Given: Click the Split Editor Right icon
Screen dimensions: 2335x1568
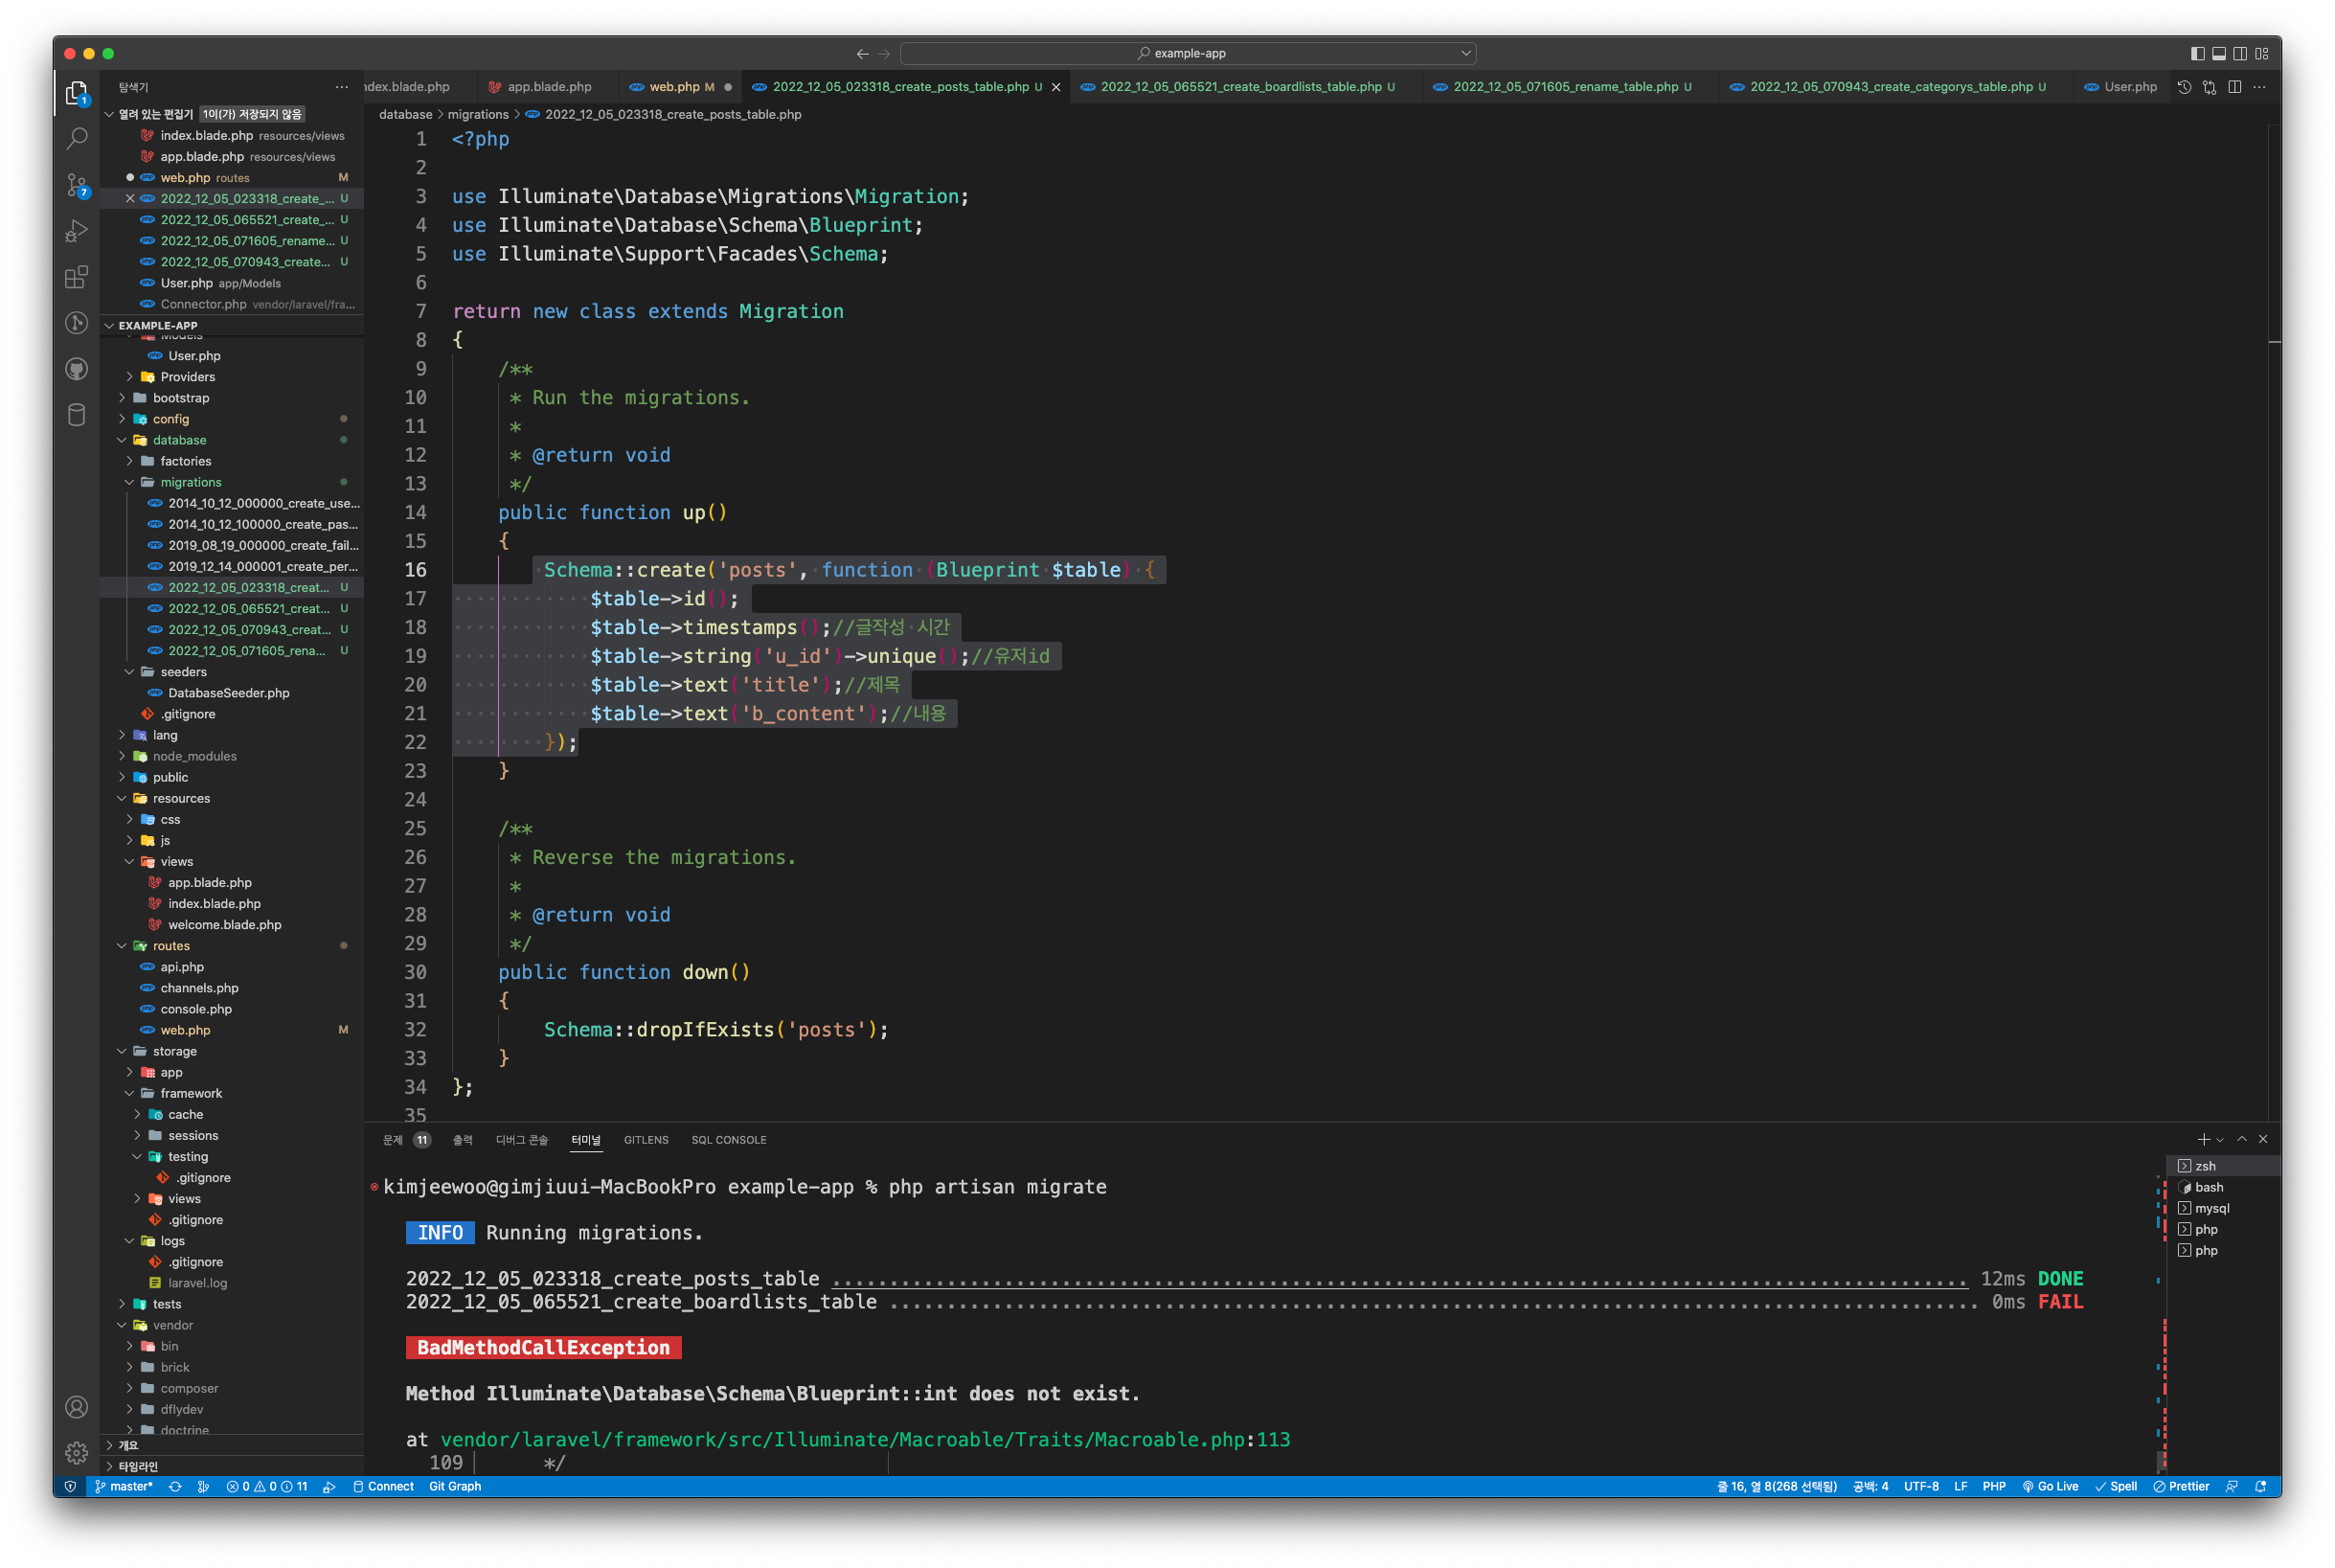Looking at the screenshot, I should 2234,87.
